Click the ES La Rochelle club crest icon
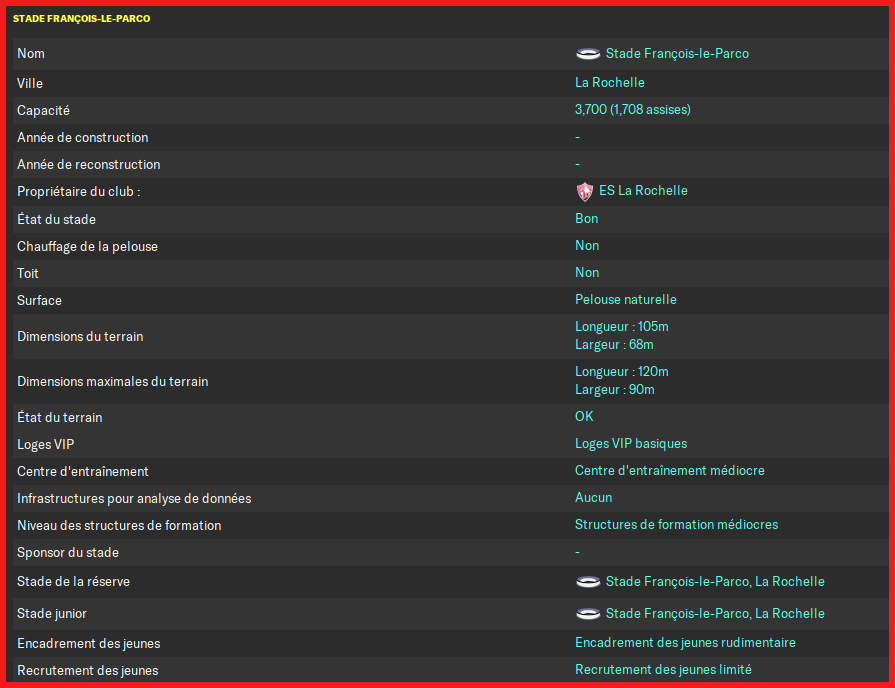895x688 pixels. (x=584, y=191)
